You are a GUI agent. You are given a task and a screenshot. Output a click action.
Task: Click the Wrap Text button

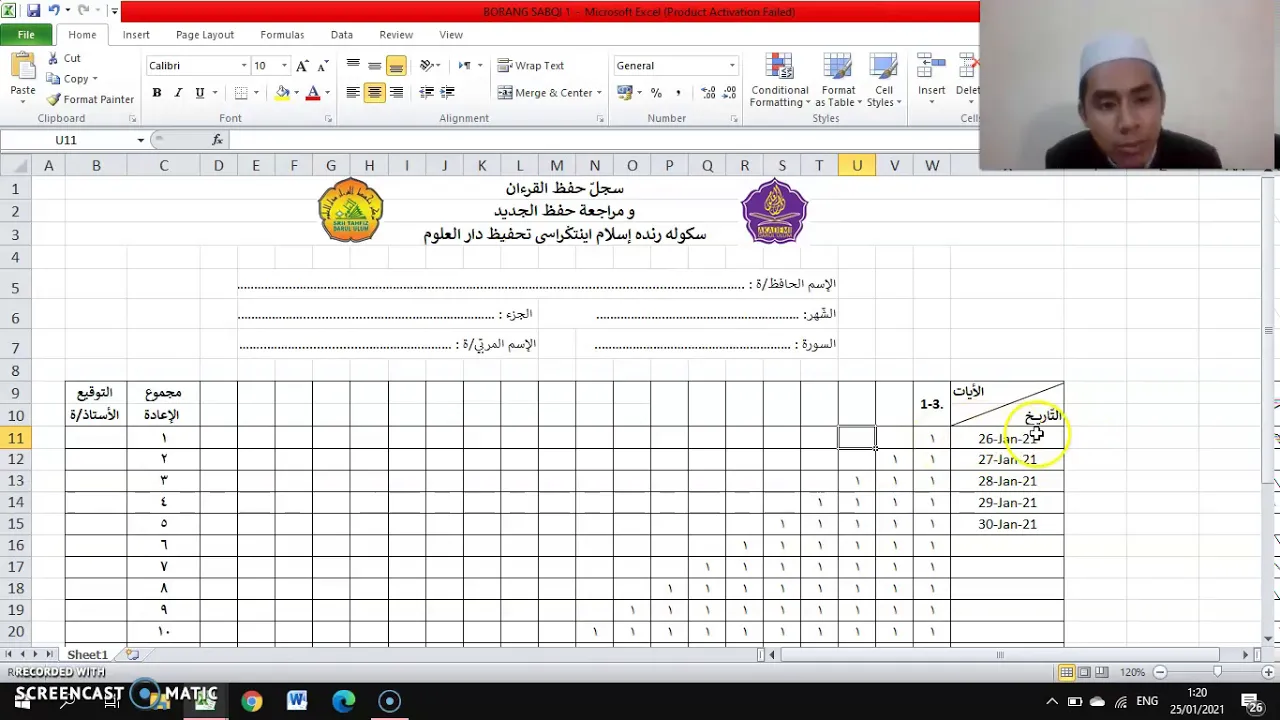click(531, 65)
